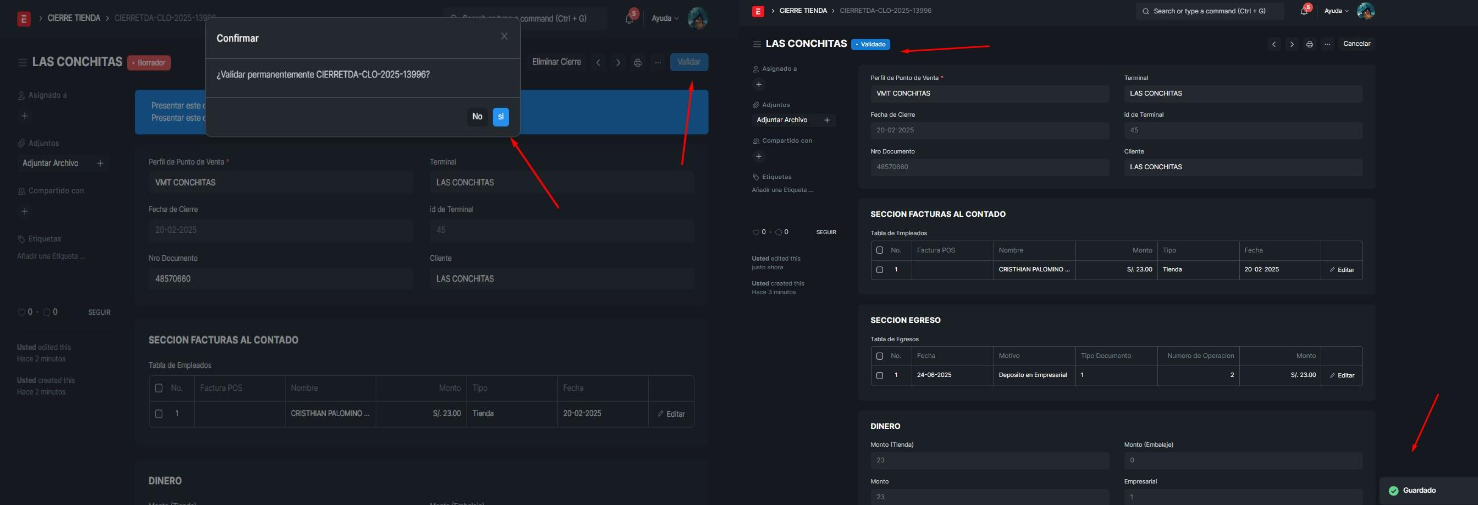1478x505 pixels.
Task: Open the notifications bell on the Validado page
Action: (x=1304, y=11)
